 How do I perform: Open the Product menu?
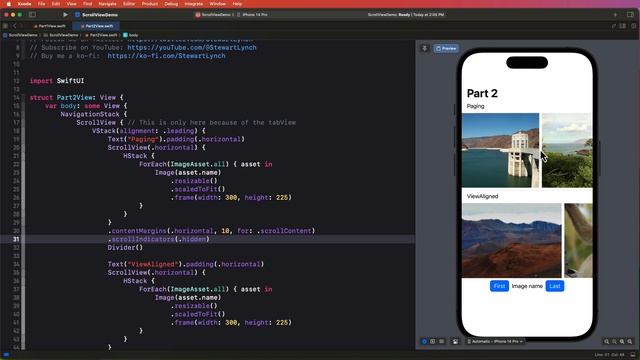pyautogui.click(x=150, y=4)
